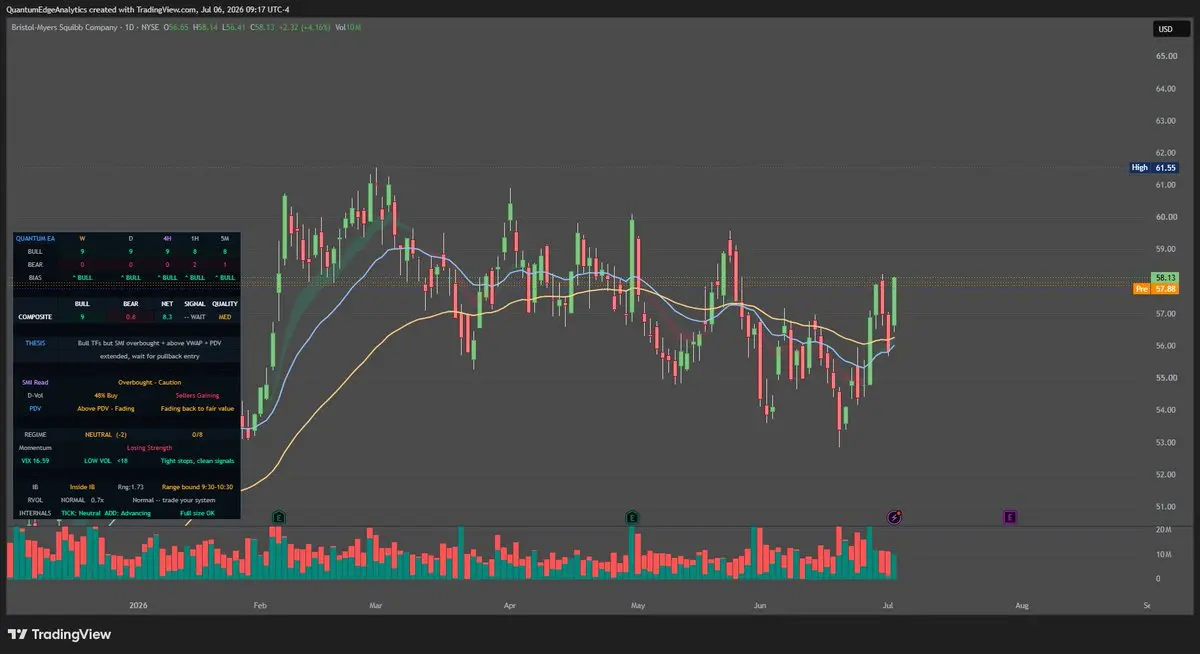
Task: Click the green earnings marker near February
Action: point(279,517)
